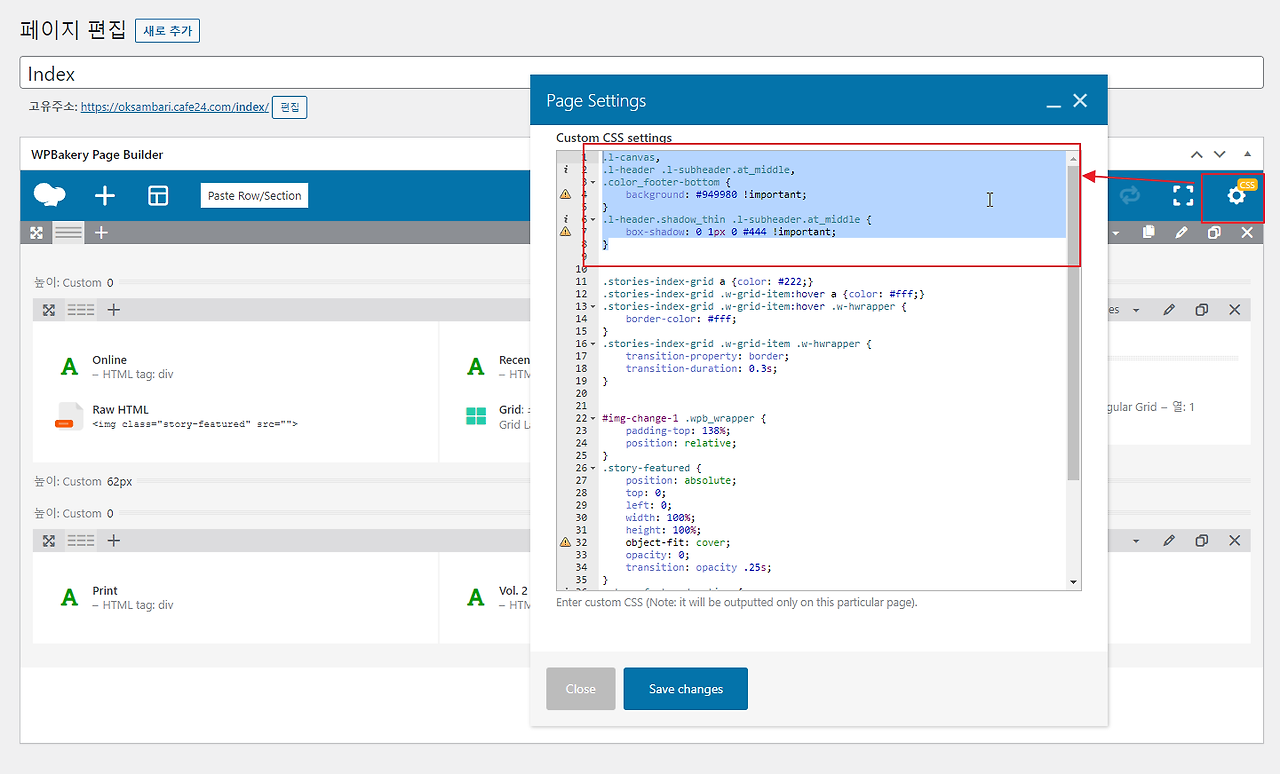Image resolution: width=1280 pixels, height=774 pixels.
Task: Click the 편집 permalink edit button
Action: 289,107
